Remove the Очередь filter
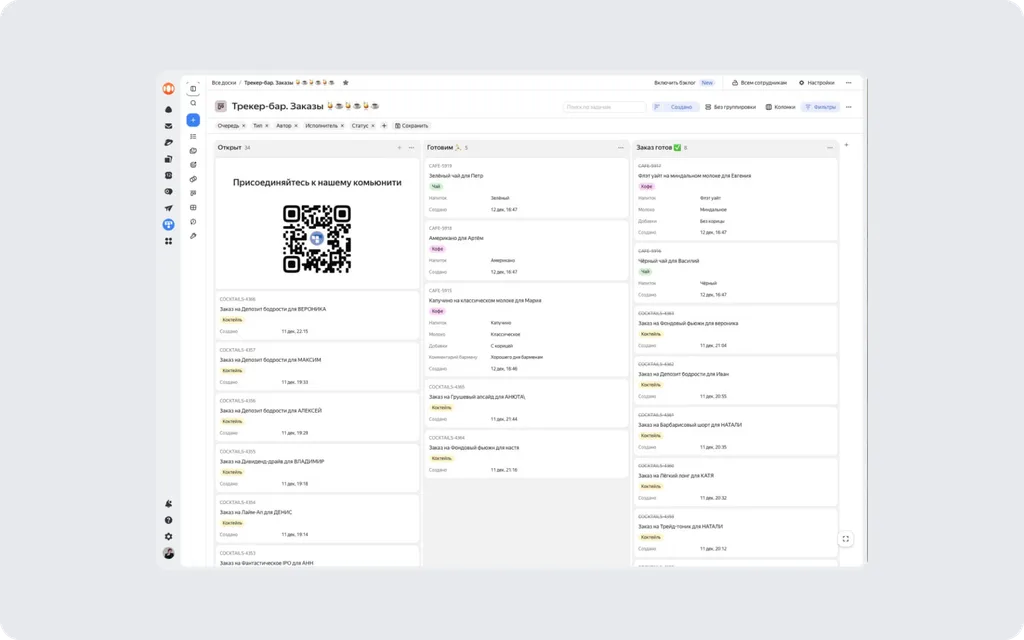This screenshot has height=640, width=1024. (244, 125)
